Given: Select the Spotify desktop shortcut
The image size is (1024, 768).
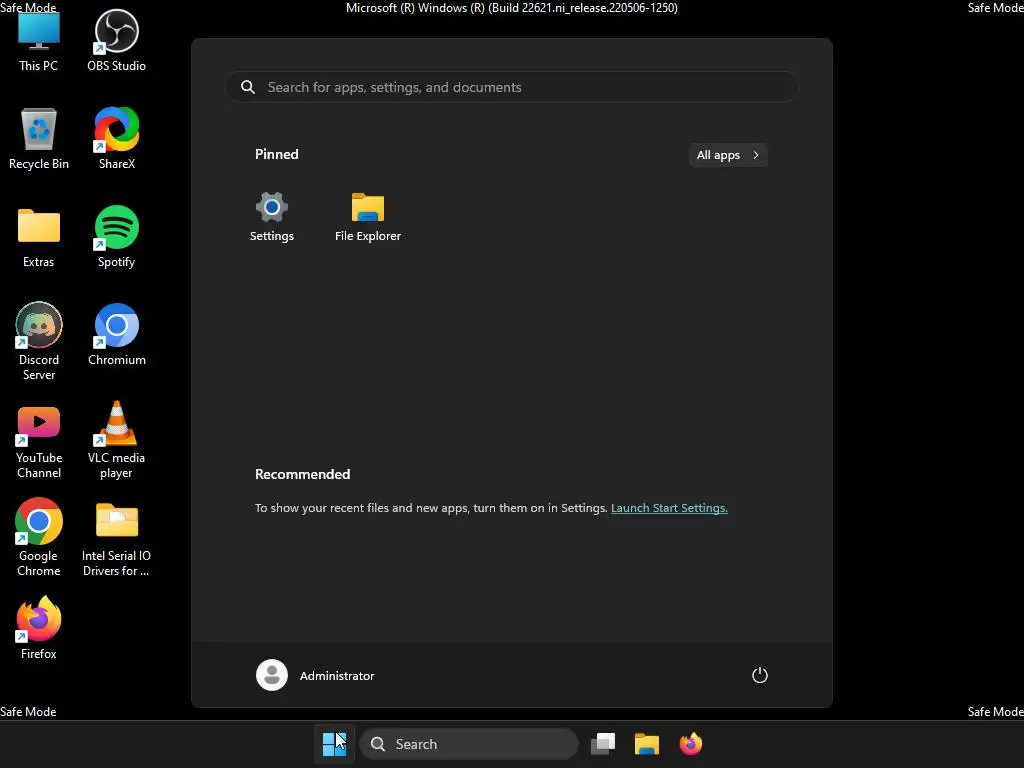Looking at the screenshot, I should pos(117,236).
